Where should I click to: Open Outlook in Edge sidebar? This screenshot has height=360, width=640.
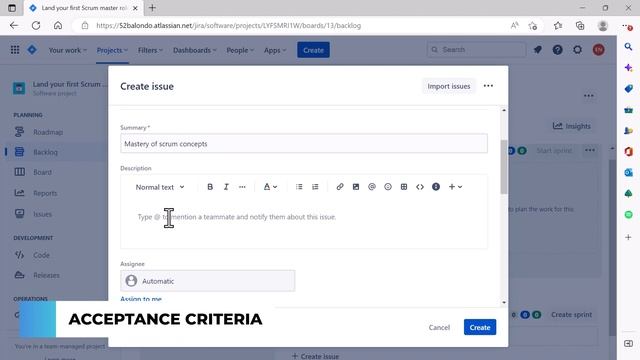tap(629, 172)
